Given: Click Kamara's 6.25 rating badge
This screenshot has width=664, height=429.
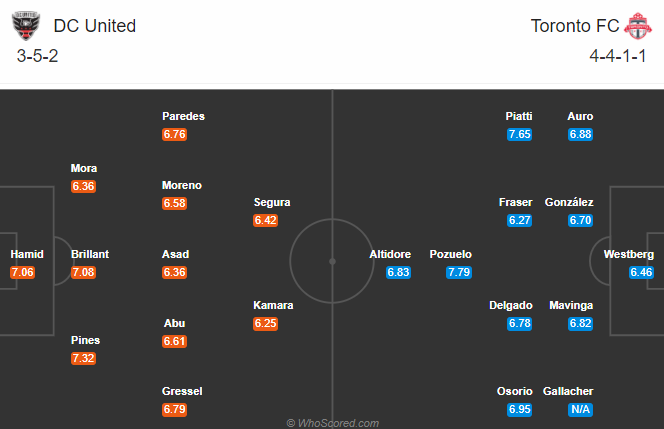Looking at the screenshot, I should pyautogui.click(x=266, y=324).
